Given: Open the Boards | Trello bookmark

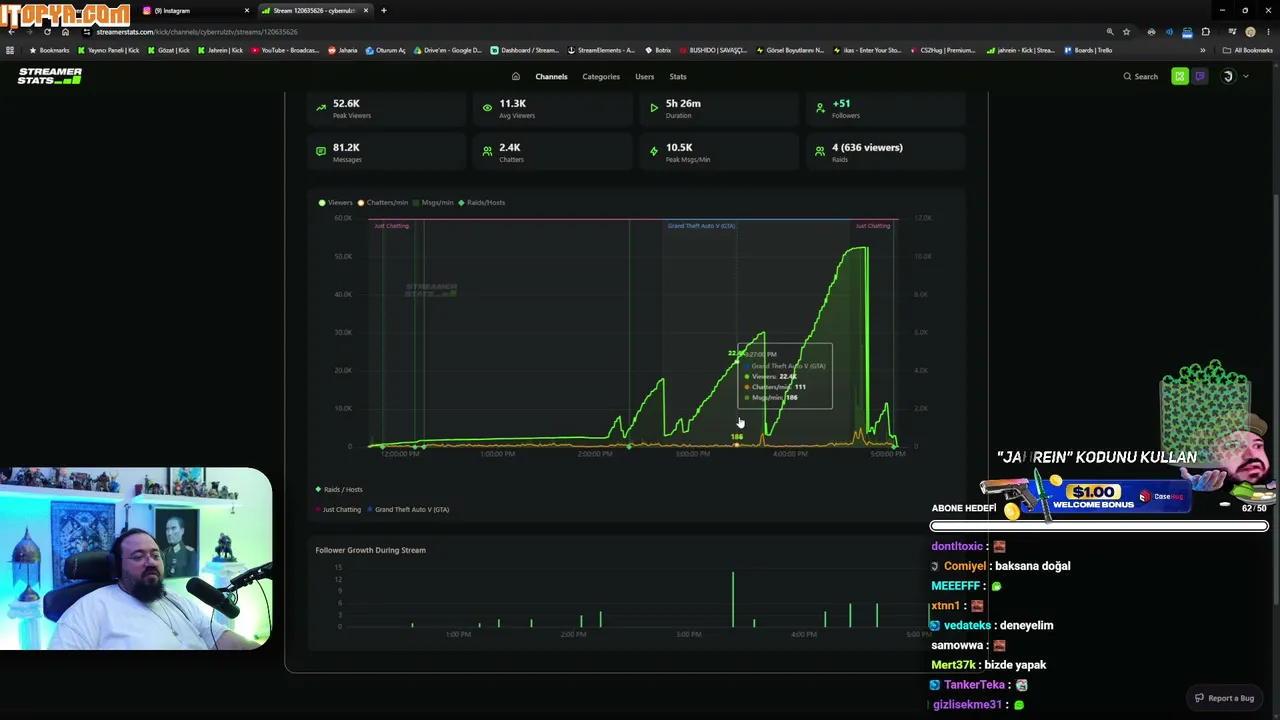Looking at the screenshot, I should pos(1088,50).
